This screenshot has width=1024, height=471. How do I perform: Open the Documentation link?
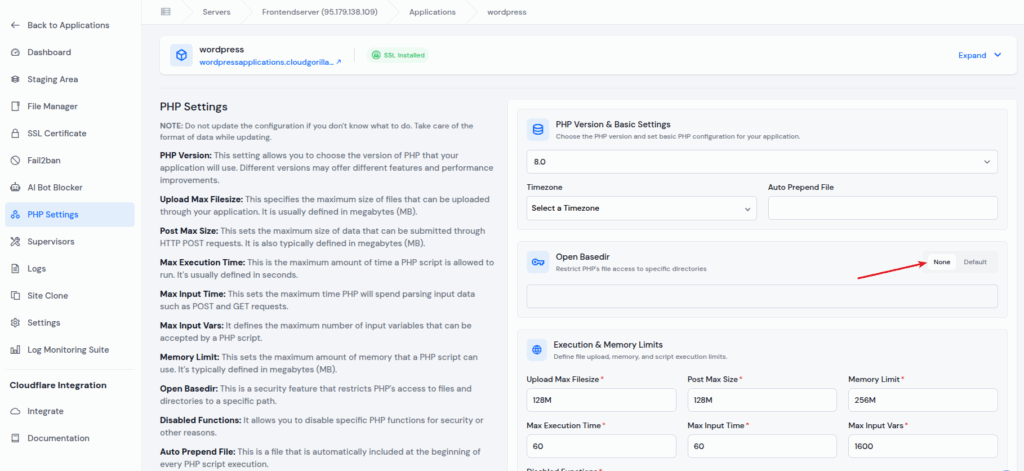pyautogui.click(x=70, y=438)
